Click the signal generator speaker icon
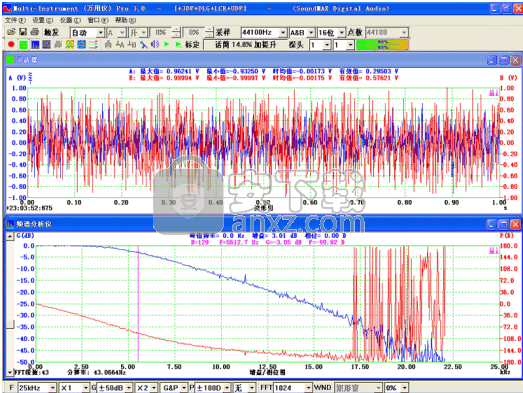This screenshot has height=393, width=523. pos(154,44)
